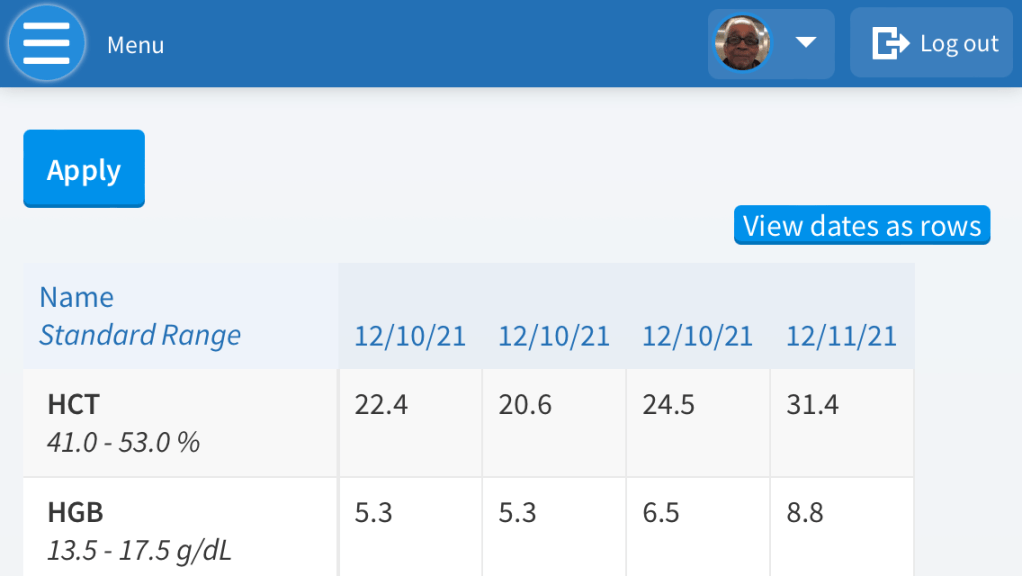Expand the user account dropdown arrow
Image resolution: width=1022 pixels, height=576 pixels.
[806, 43]
